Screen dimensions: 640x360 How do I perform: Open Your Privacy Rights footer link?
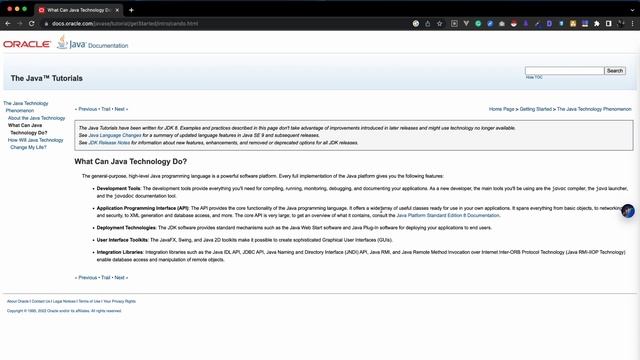click(119, 301)
